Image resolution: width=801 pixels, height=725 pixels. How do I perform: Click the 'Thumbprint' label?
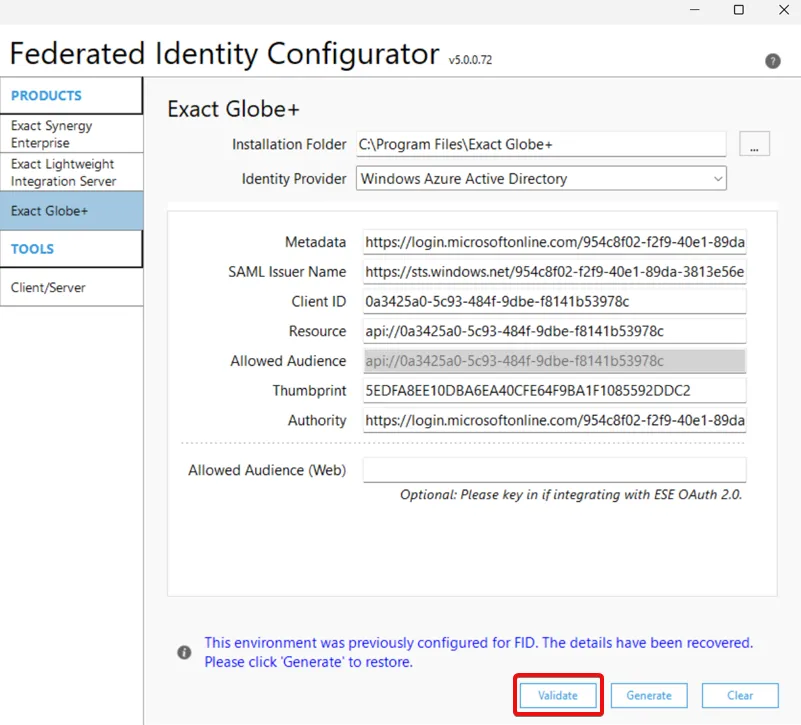[309, 390]
